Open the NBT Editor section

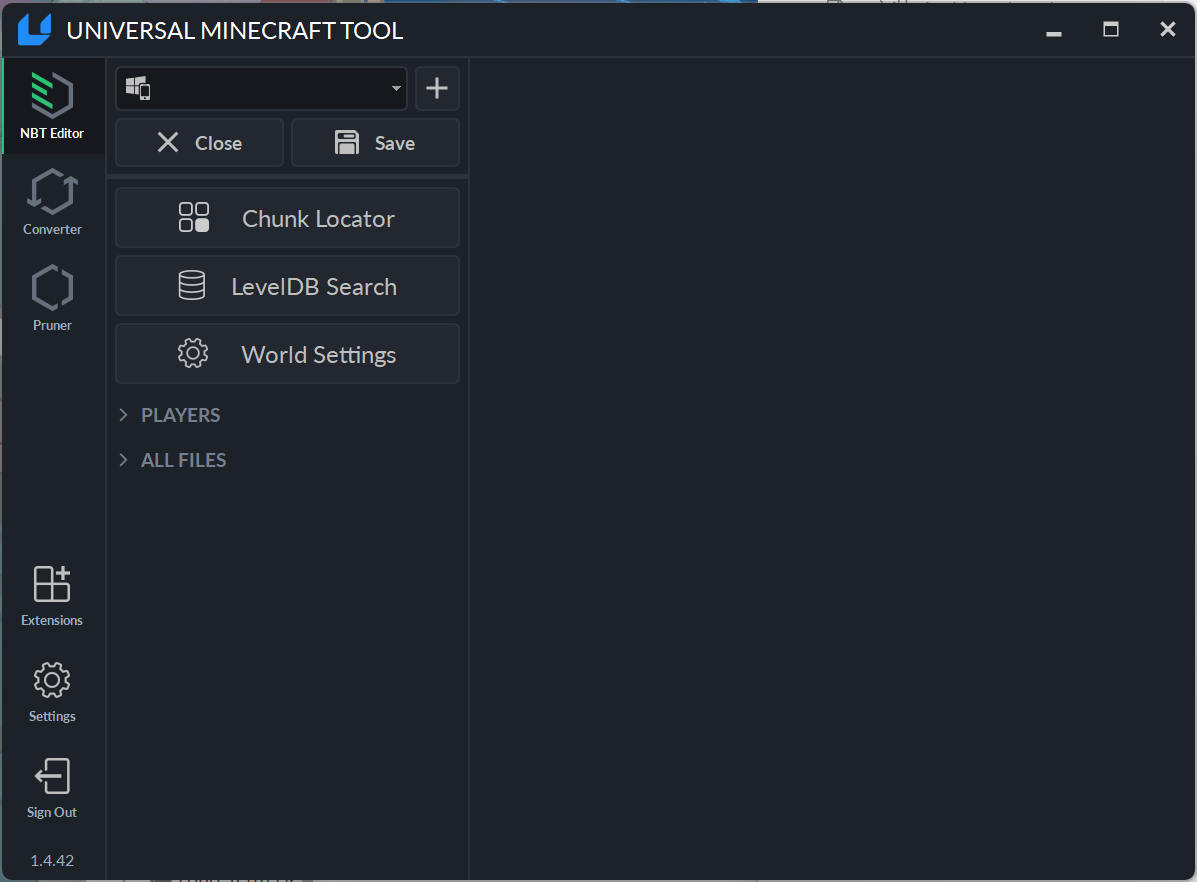tap(52, 106)
